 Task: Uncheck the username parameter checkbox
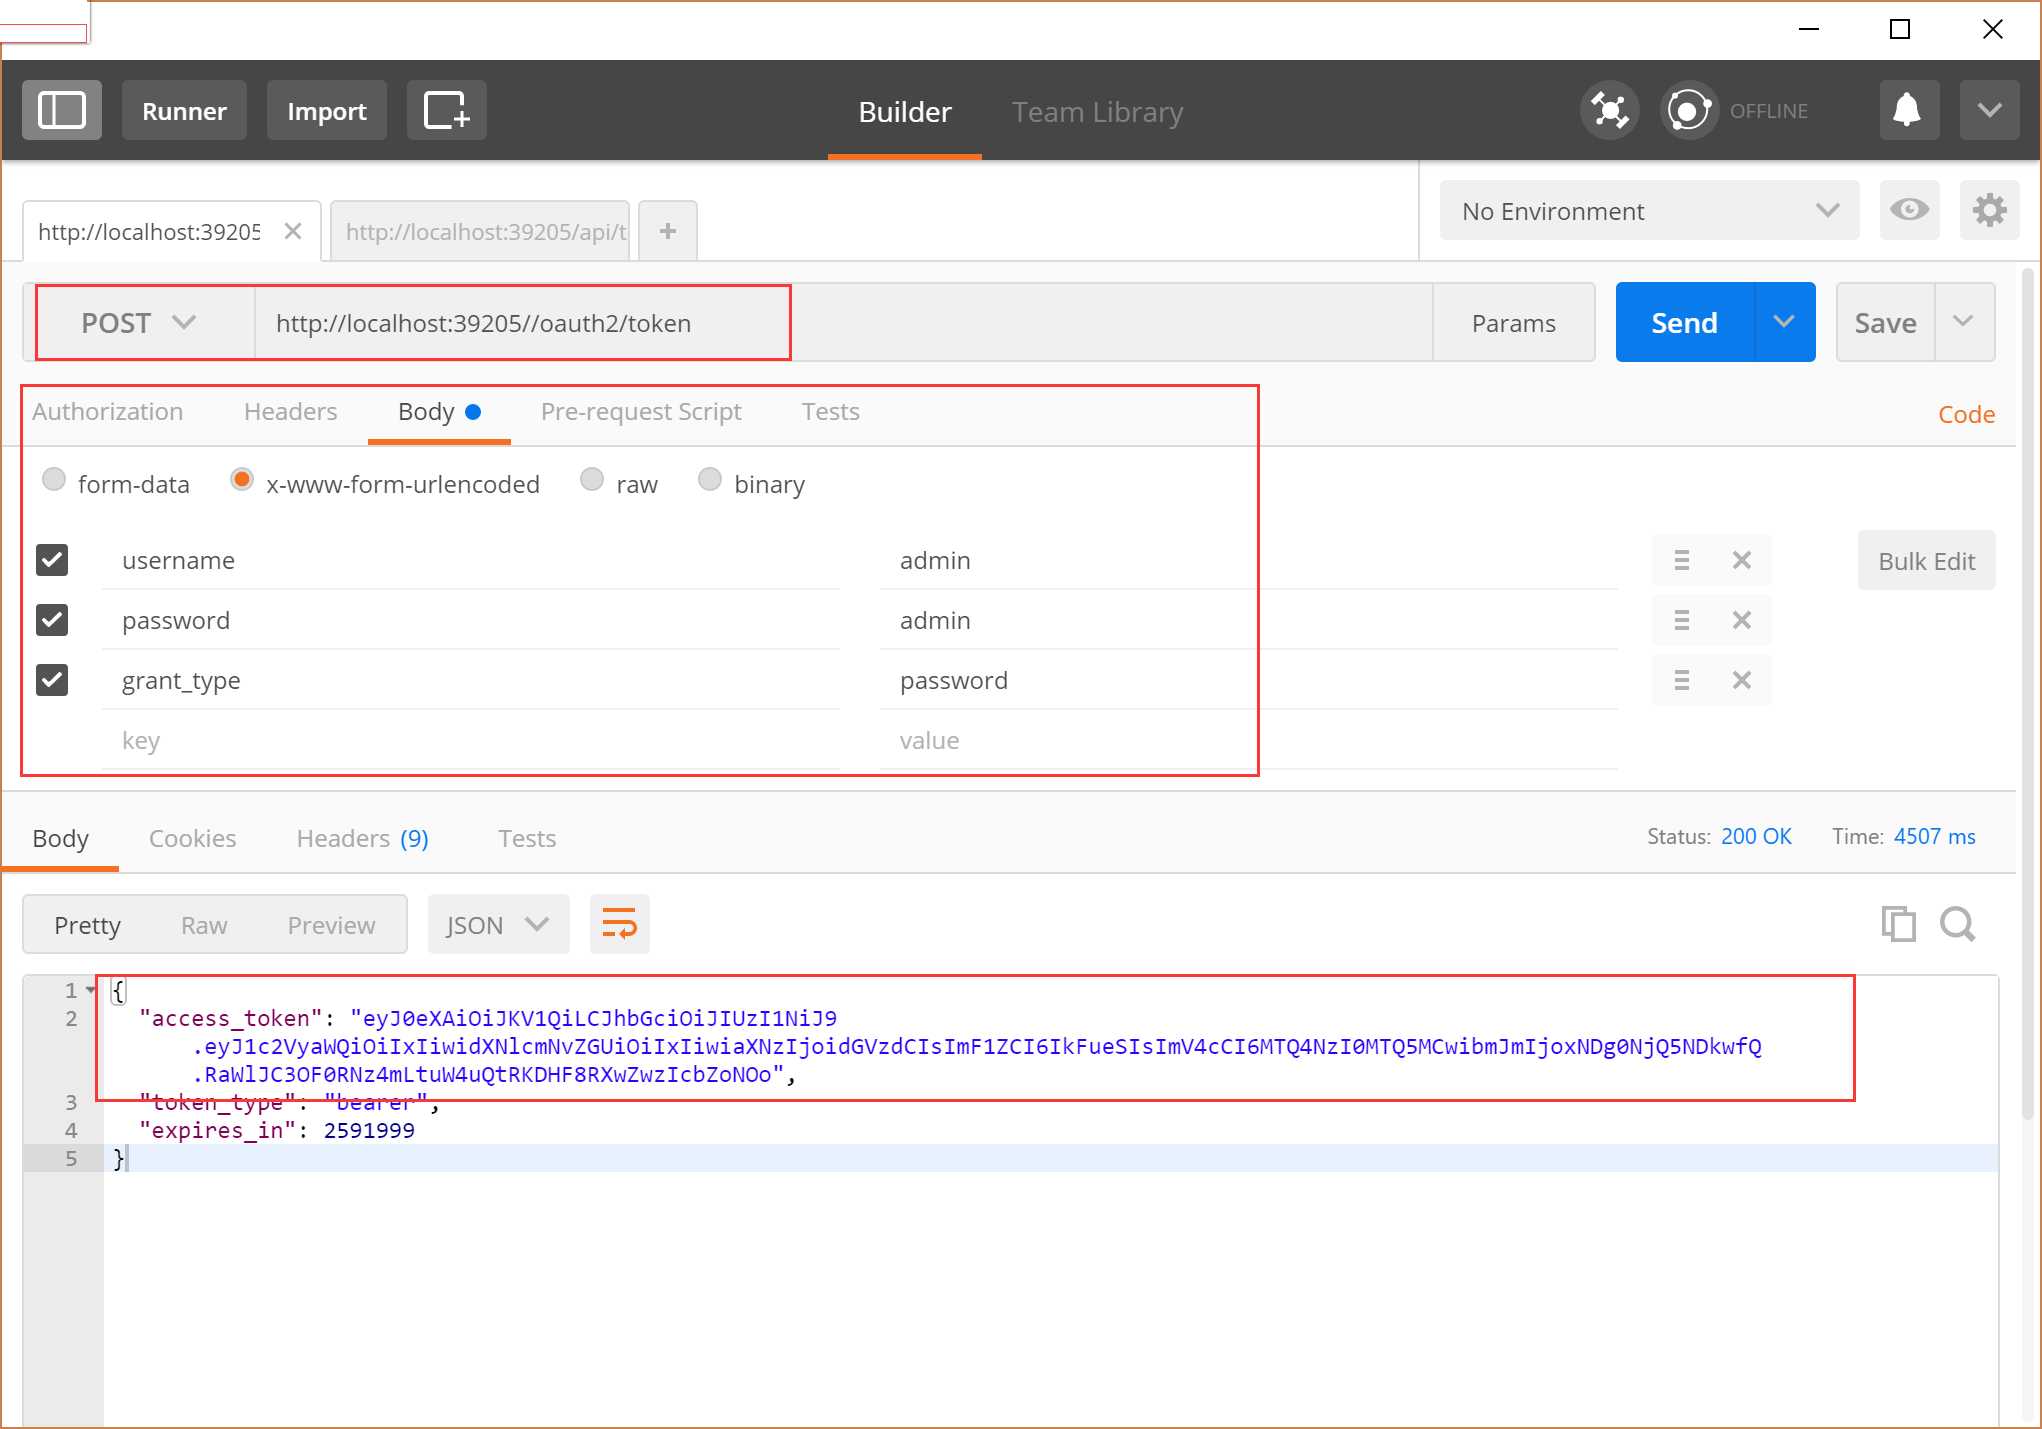[x=52, y=560]
